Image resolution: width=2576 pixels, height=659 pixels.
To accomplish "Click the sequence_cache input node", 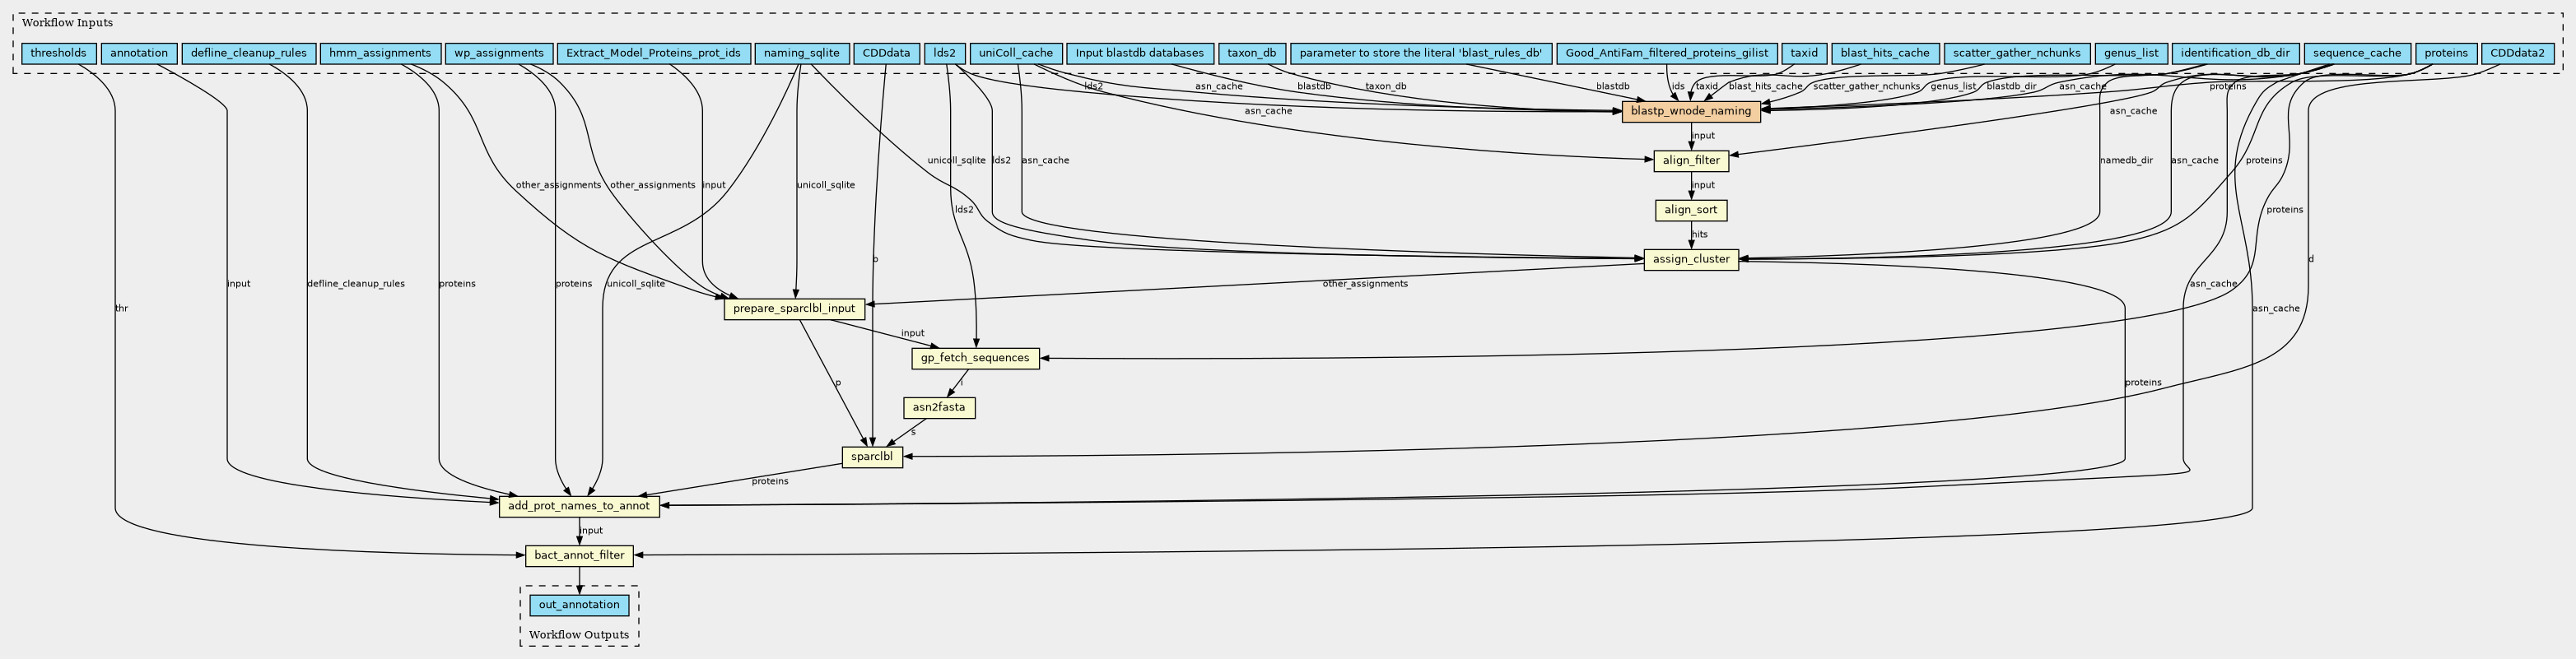I will click(2356, 53).
